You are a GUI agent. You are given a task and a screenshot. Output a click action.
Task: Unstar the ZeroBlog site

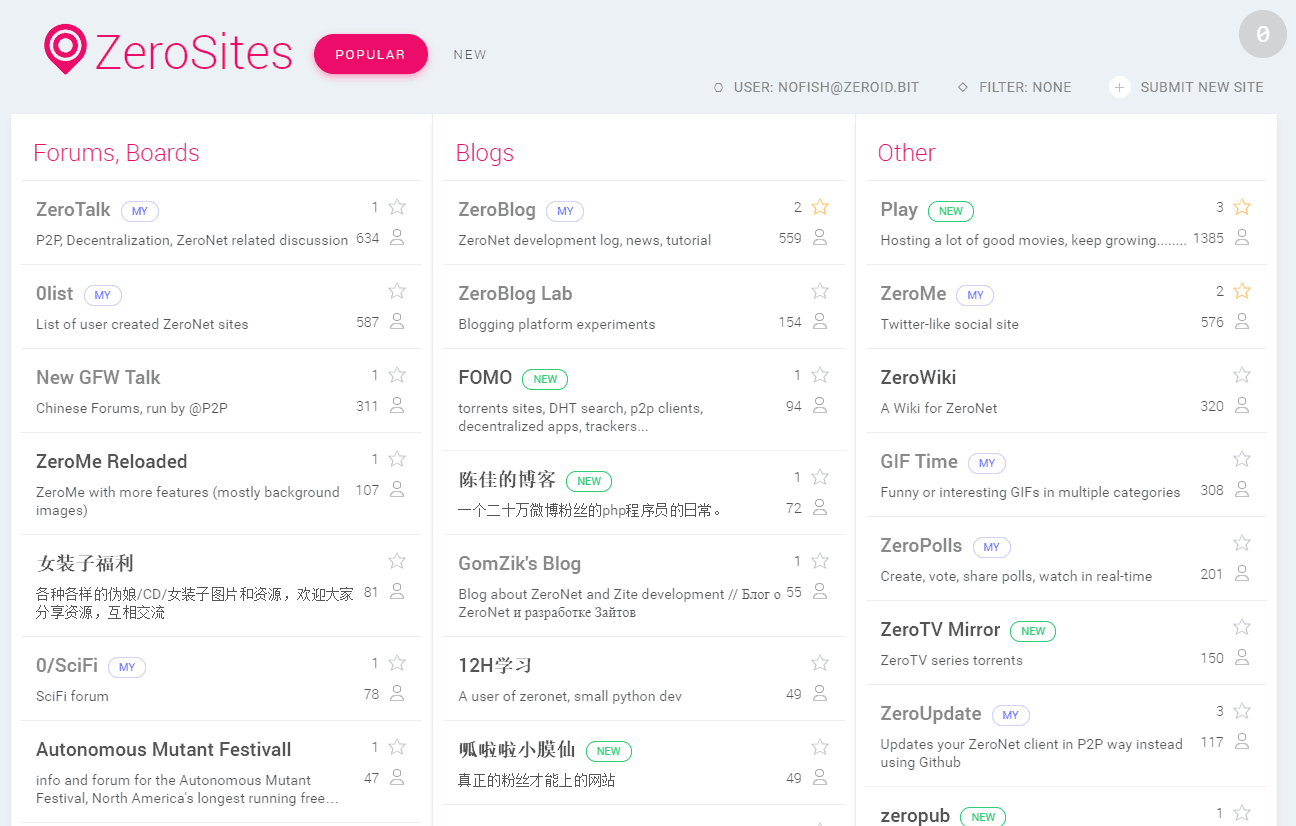(x=820, y=207)
